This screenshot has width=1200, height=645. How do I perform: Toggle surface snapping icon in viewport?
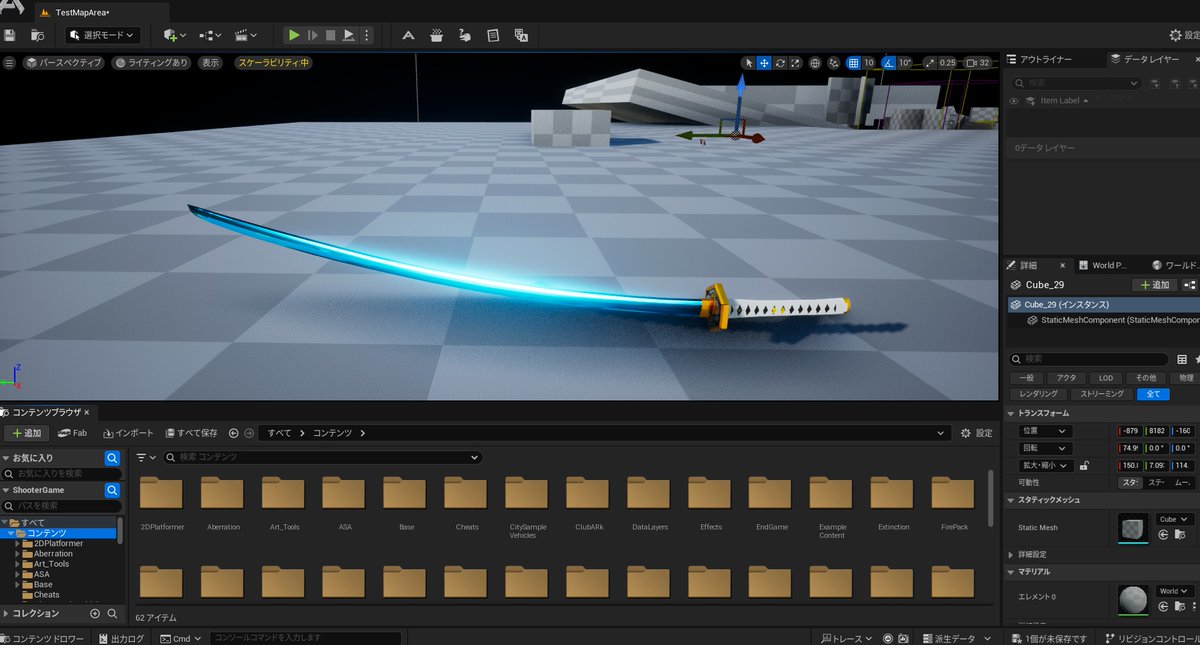pyautogui.click(x=834, y=62)
